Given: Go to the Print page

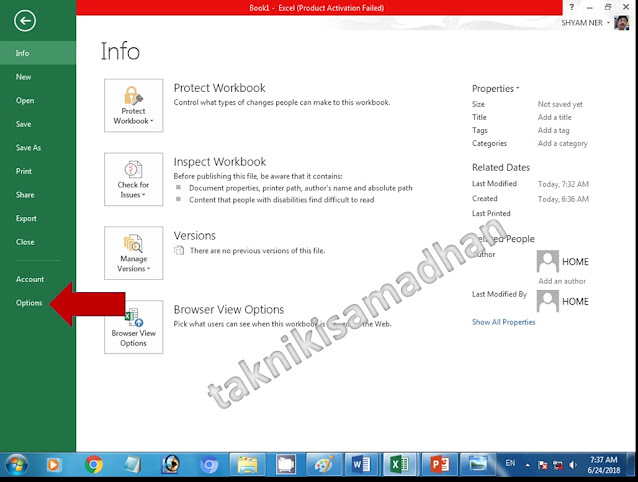Looking at the screenshot, I should pos(38,171).
